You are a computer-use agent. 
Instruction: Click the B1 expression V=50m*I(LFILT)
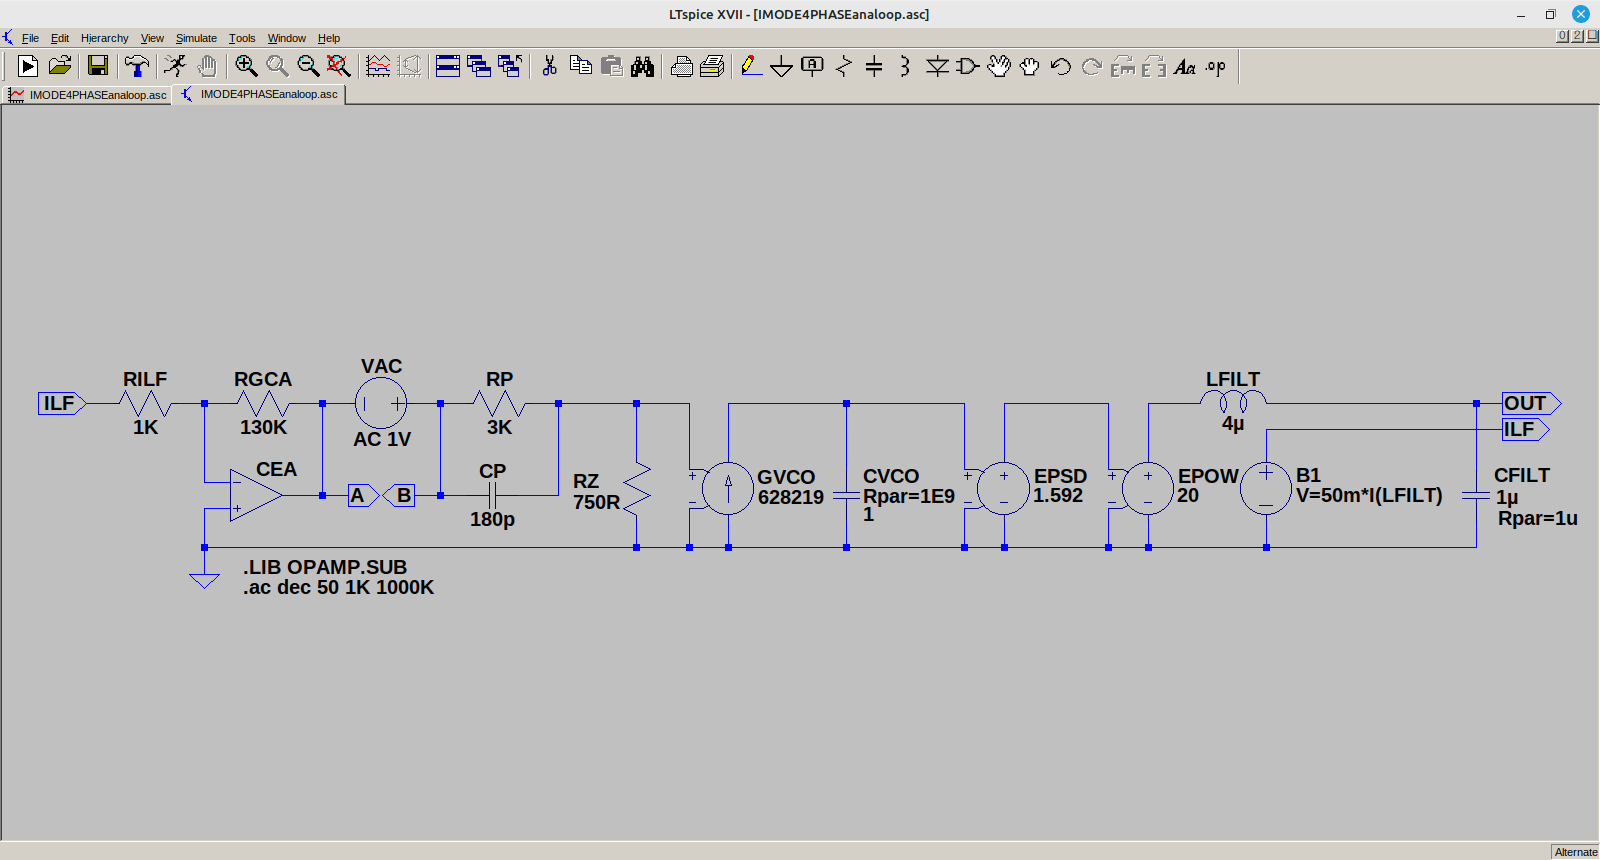point(1369,496)
